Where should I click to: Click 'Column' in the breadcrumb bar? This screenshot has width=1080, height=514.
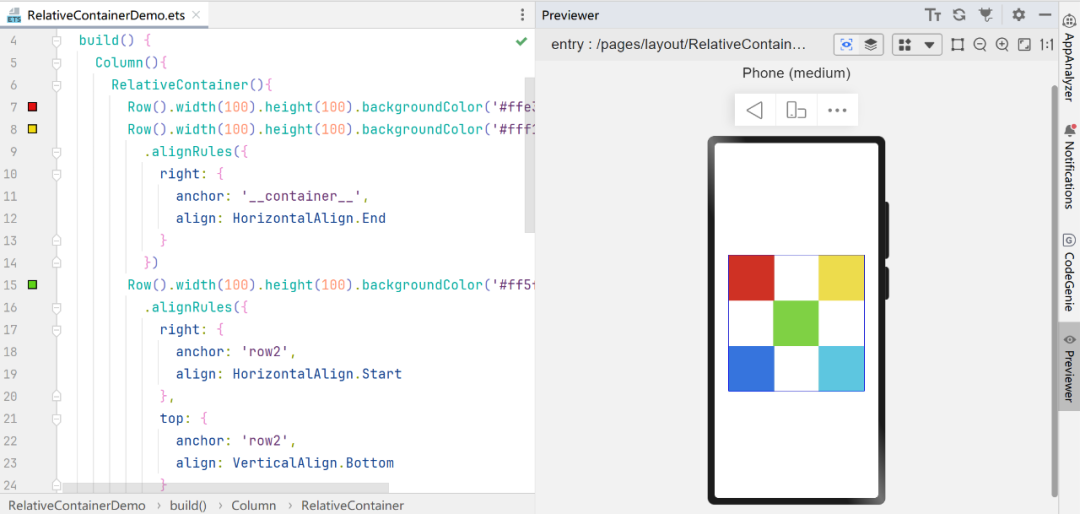click(x=253, y=505)
